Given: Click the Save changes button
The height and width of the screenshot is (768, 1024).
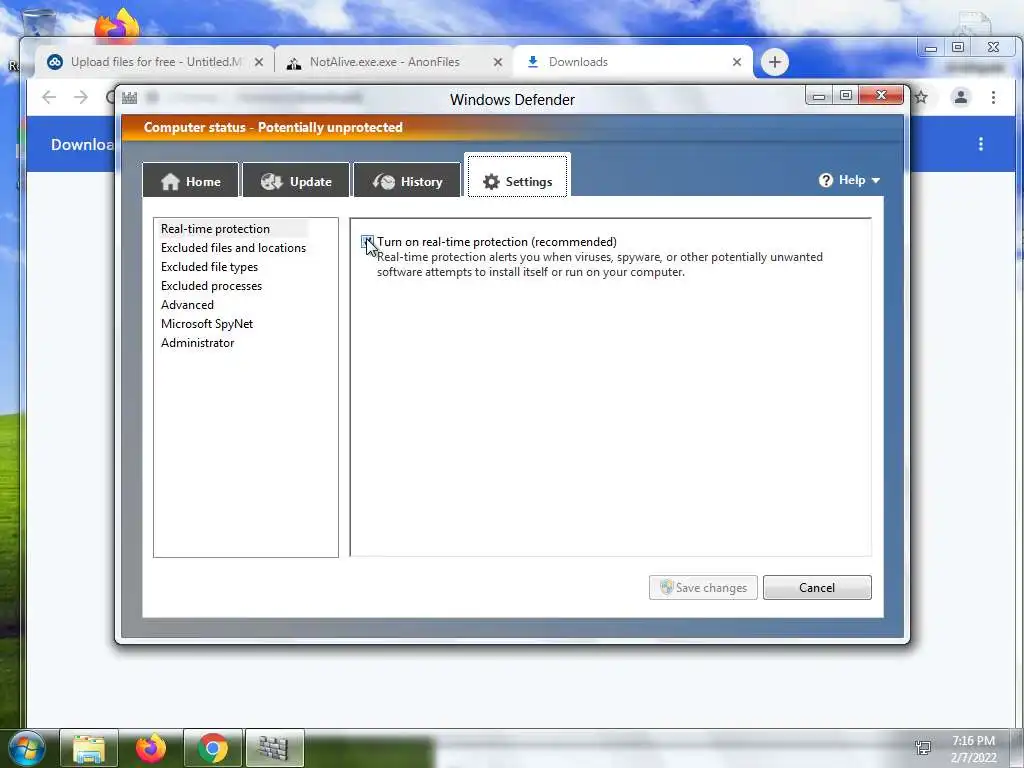Looking at the screenshot, I should [703, 587].
